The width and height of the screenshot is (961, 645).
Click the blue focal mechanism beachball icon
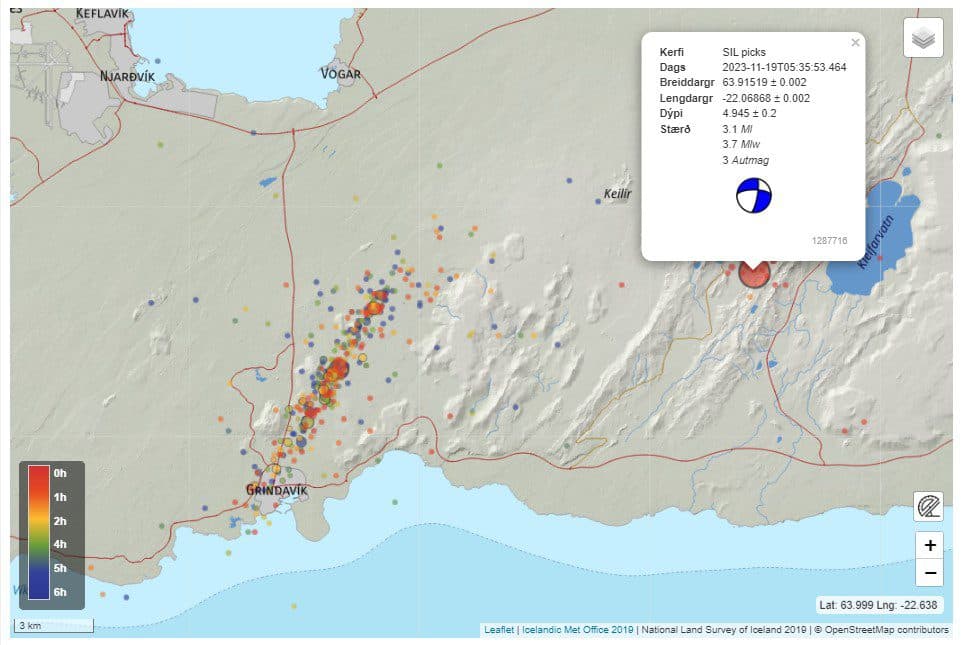(754, 195)
